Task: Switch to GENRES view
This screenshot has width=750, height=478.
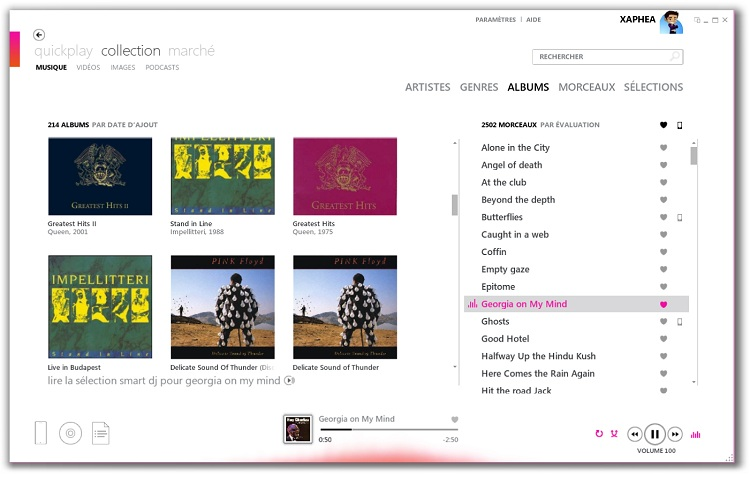Action: pyautogui.click(x=479, y=87)
